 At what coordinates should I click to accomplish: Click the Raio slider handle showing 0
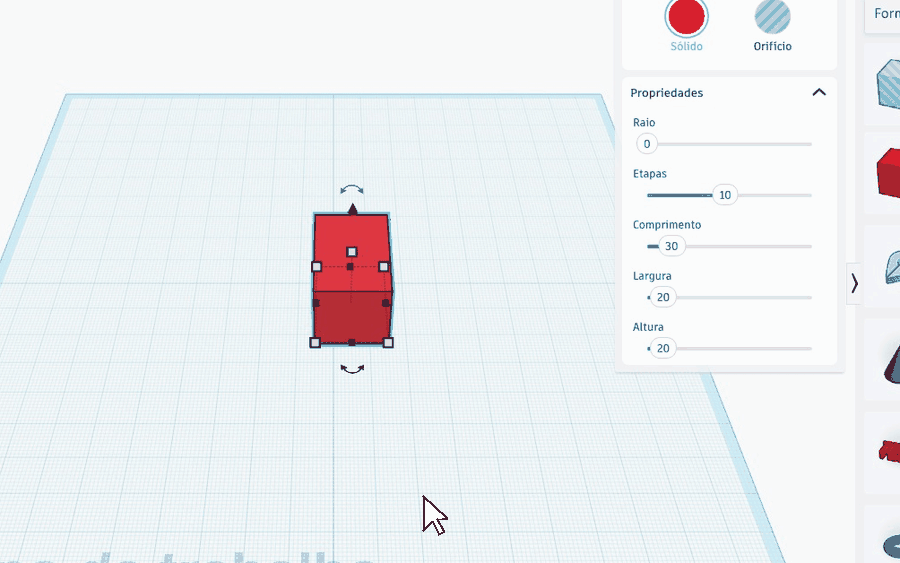click(x=647, y=144)
